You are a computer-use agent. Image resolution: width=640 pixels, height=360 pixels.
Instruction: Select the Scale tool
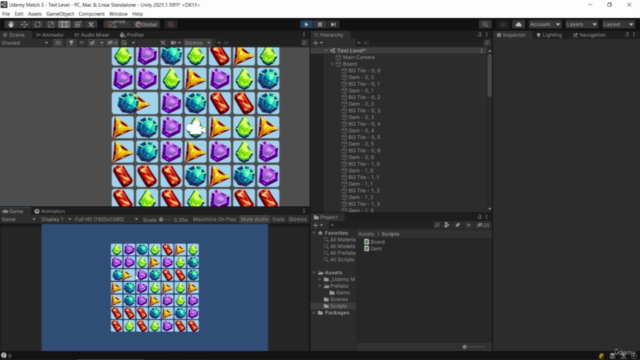click(x=51, y=24)
